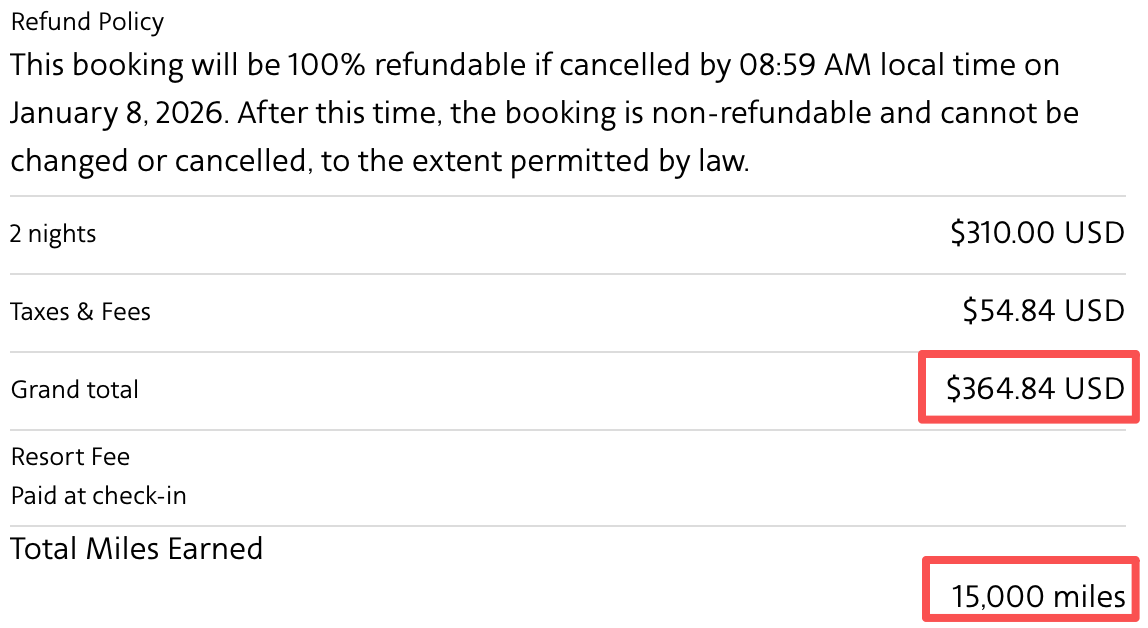Select the "Grand total" label
Screen dimensions: 1148x628
coord(75,390)
